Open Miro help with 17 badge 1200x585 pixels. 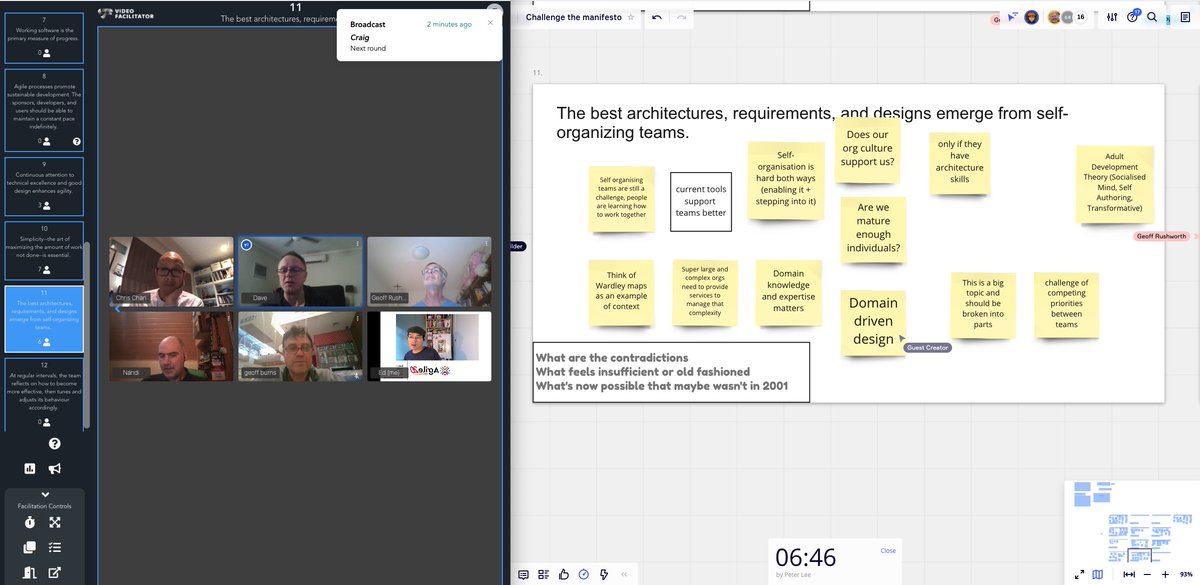coord(1133,17)
